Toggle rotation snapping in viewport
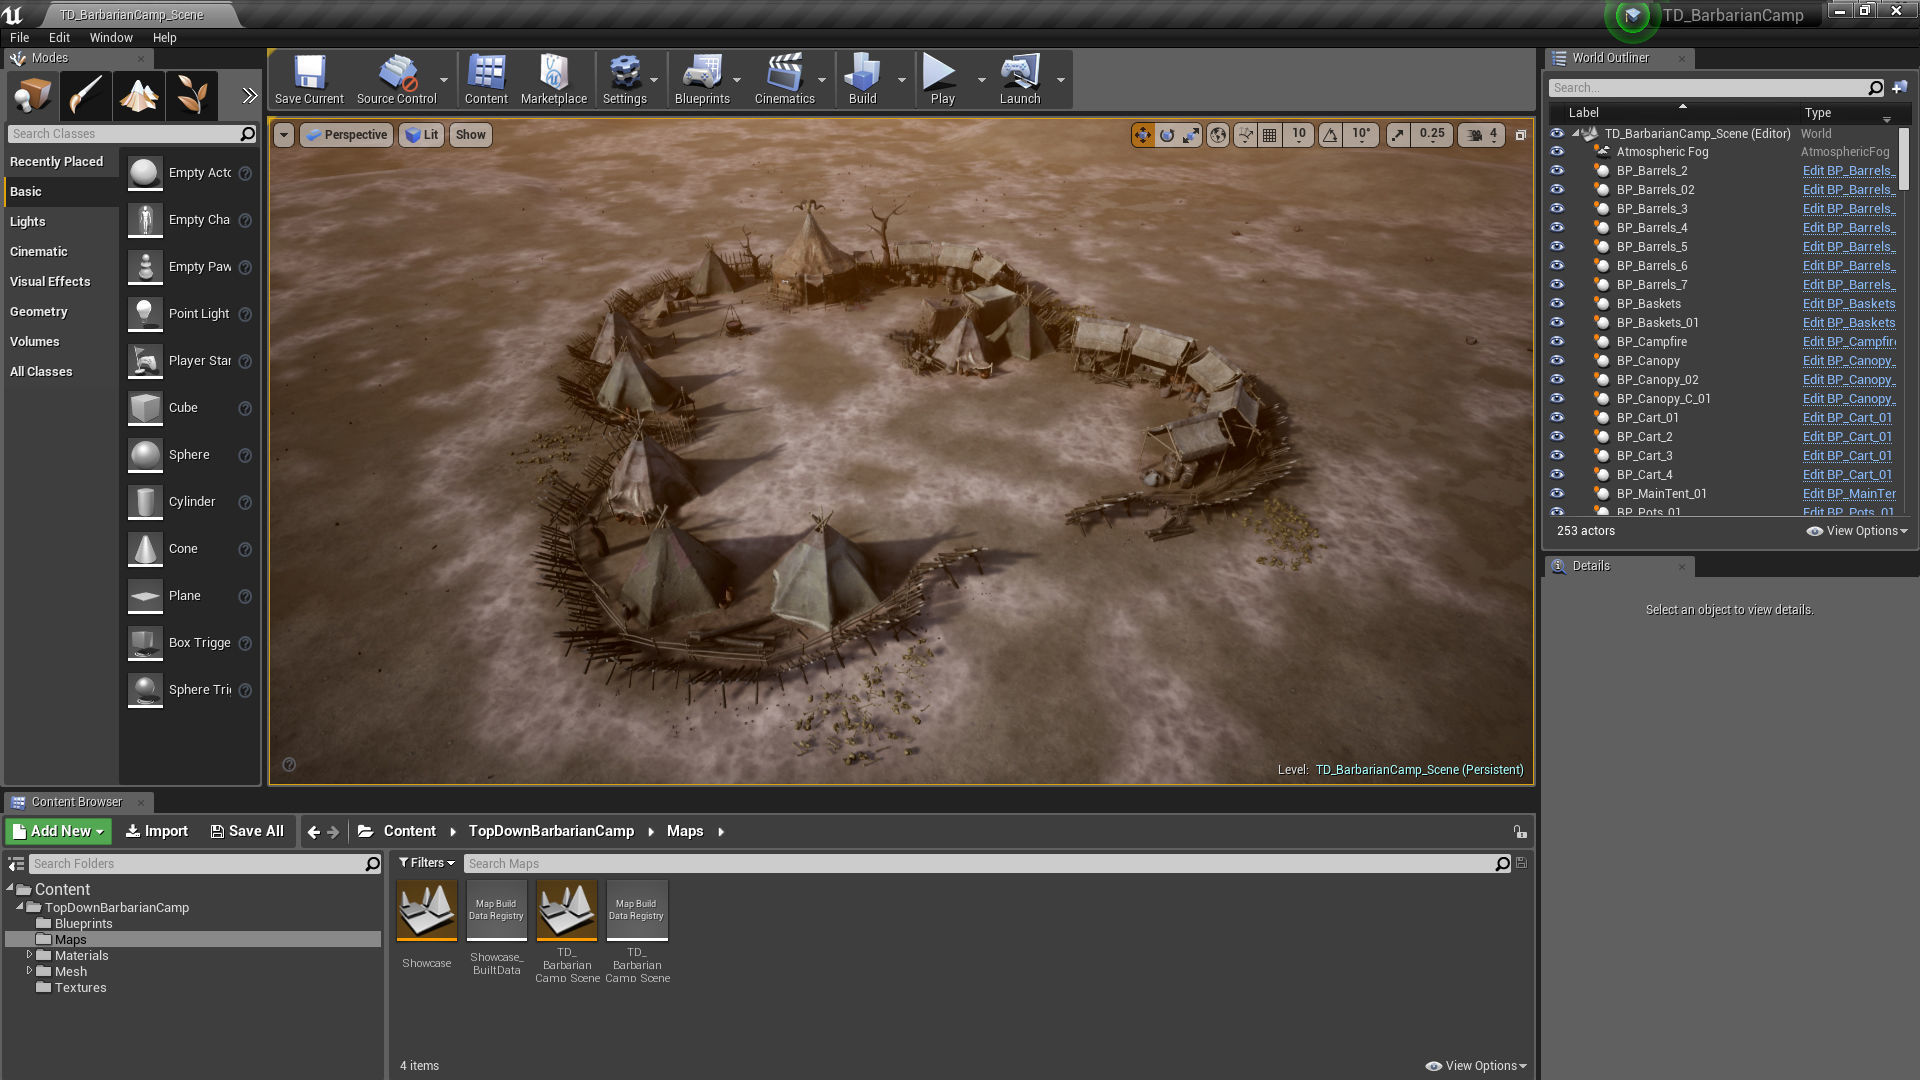This screenshot has width=1920, height=1080. 1330,135
